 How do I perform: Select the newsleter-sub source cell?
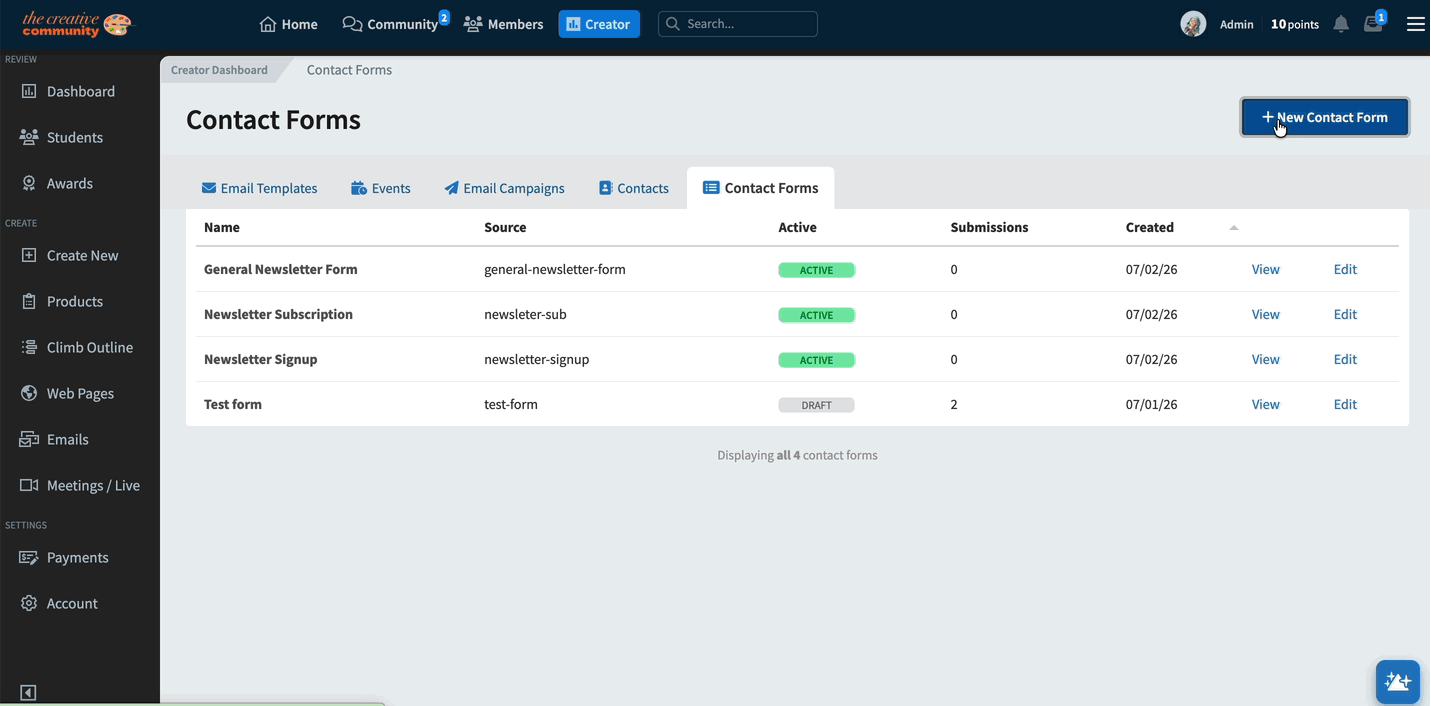525,314
